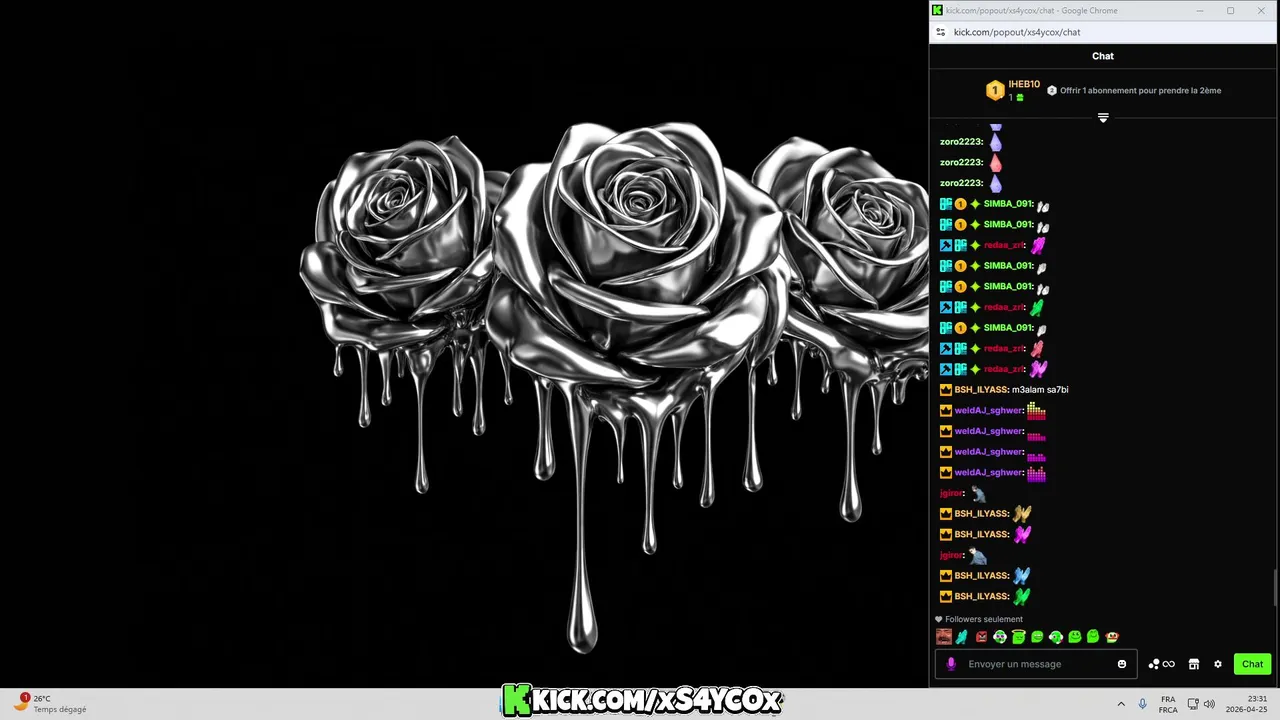Open chat settings gear
The image size is (1280, 720).
click(x=1218, y=664)
